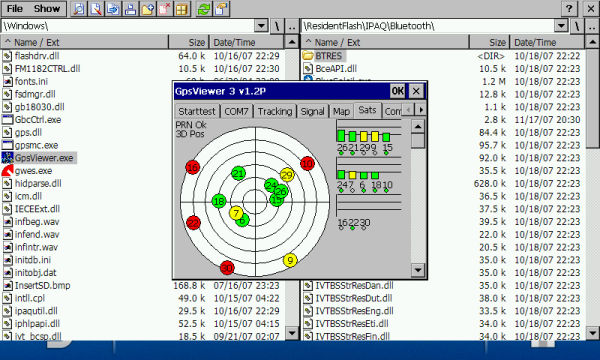
Task: Sort left pane by Size column header
Action: (189, 42)
